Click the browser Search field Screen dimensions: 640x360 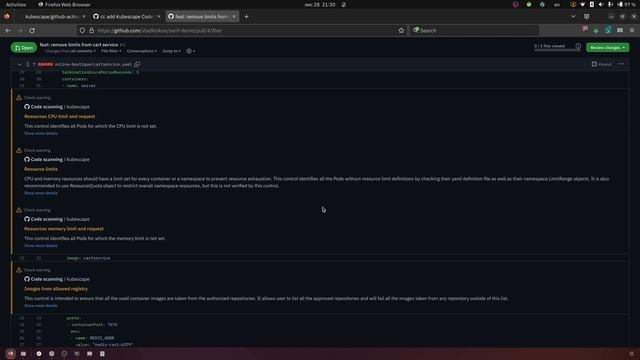tap(474, 30)
